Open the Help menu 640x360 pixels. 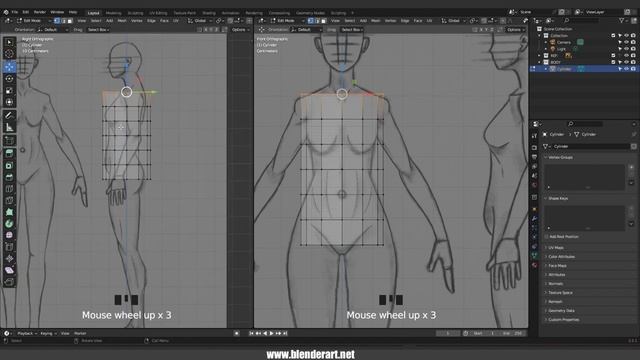(73, 12)
